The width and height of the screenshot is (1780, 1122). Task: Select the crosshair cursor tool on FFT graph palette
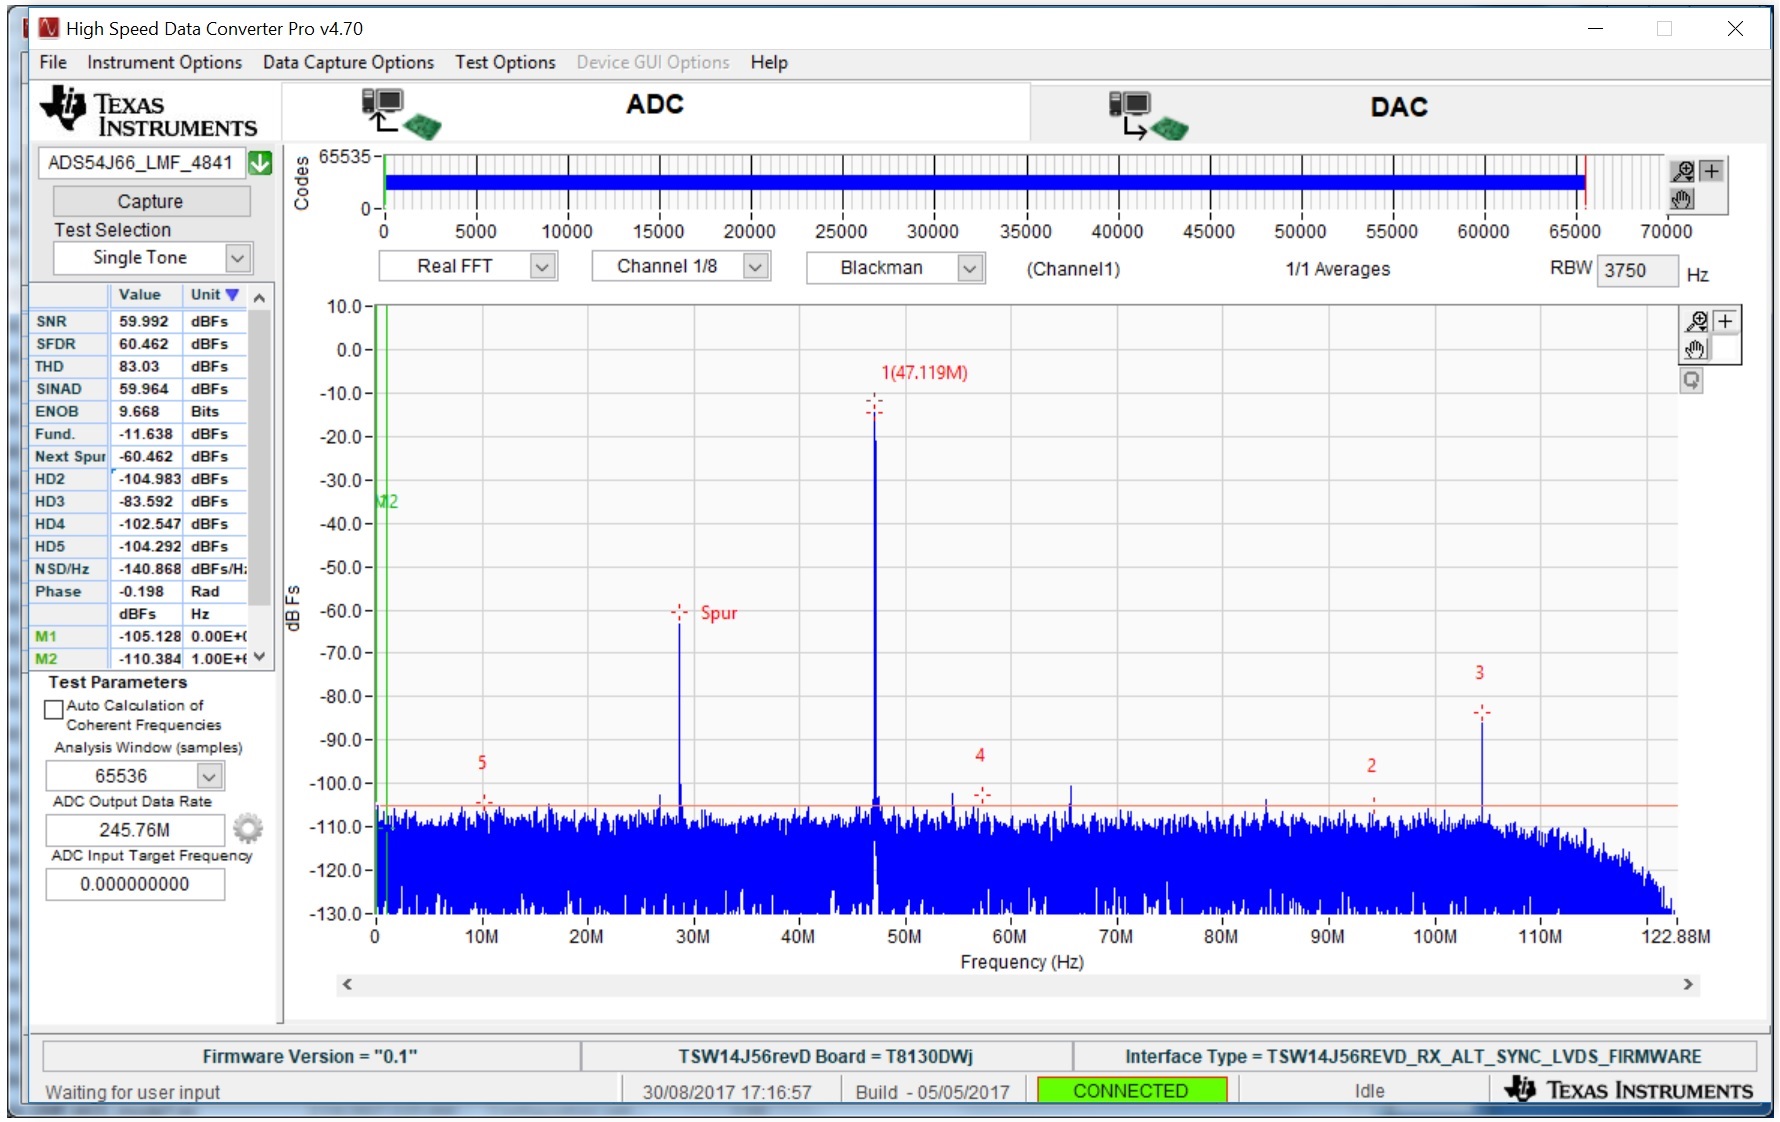(x=1725, y=321)
